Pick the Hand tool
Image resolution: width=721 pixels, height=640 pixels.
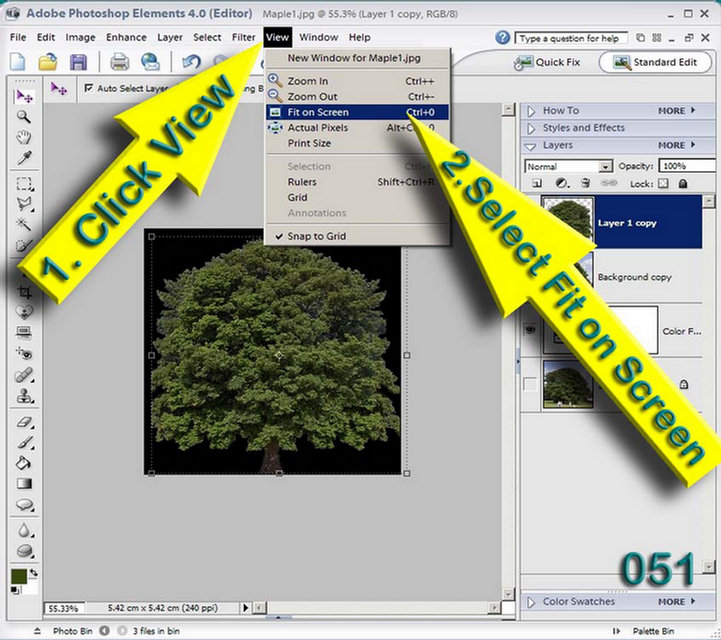pos(24,137)
